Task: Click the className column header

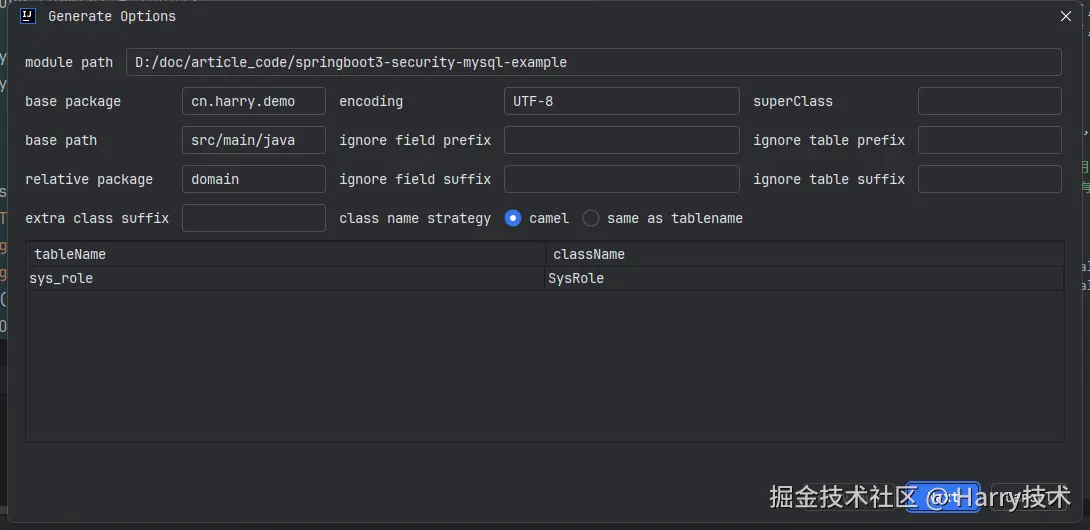Action: pyautogui.click(x=803, y=254)
